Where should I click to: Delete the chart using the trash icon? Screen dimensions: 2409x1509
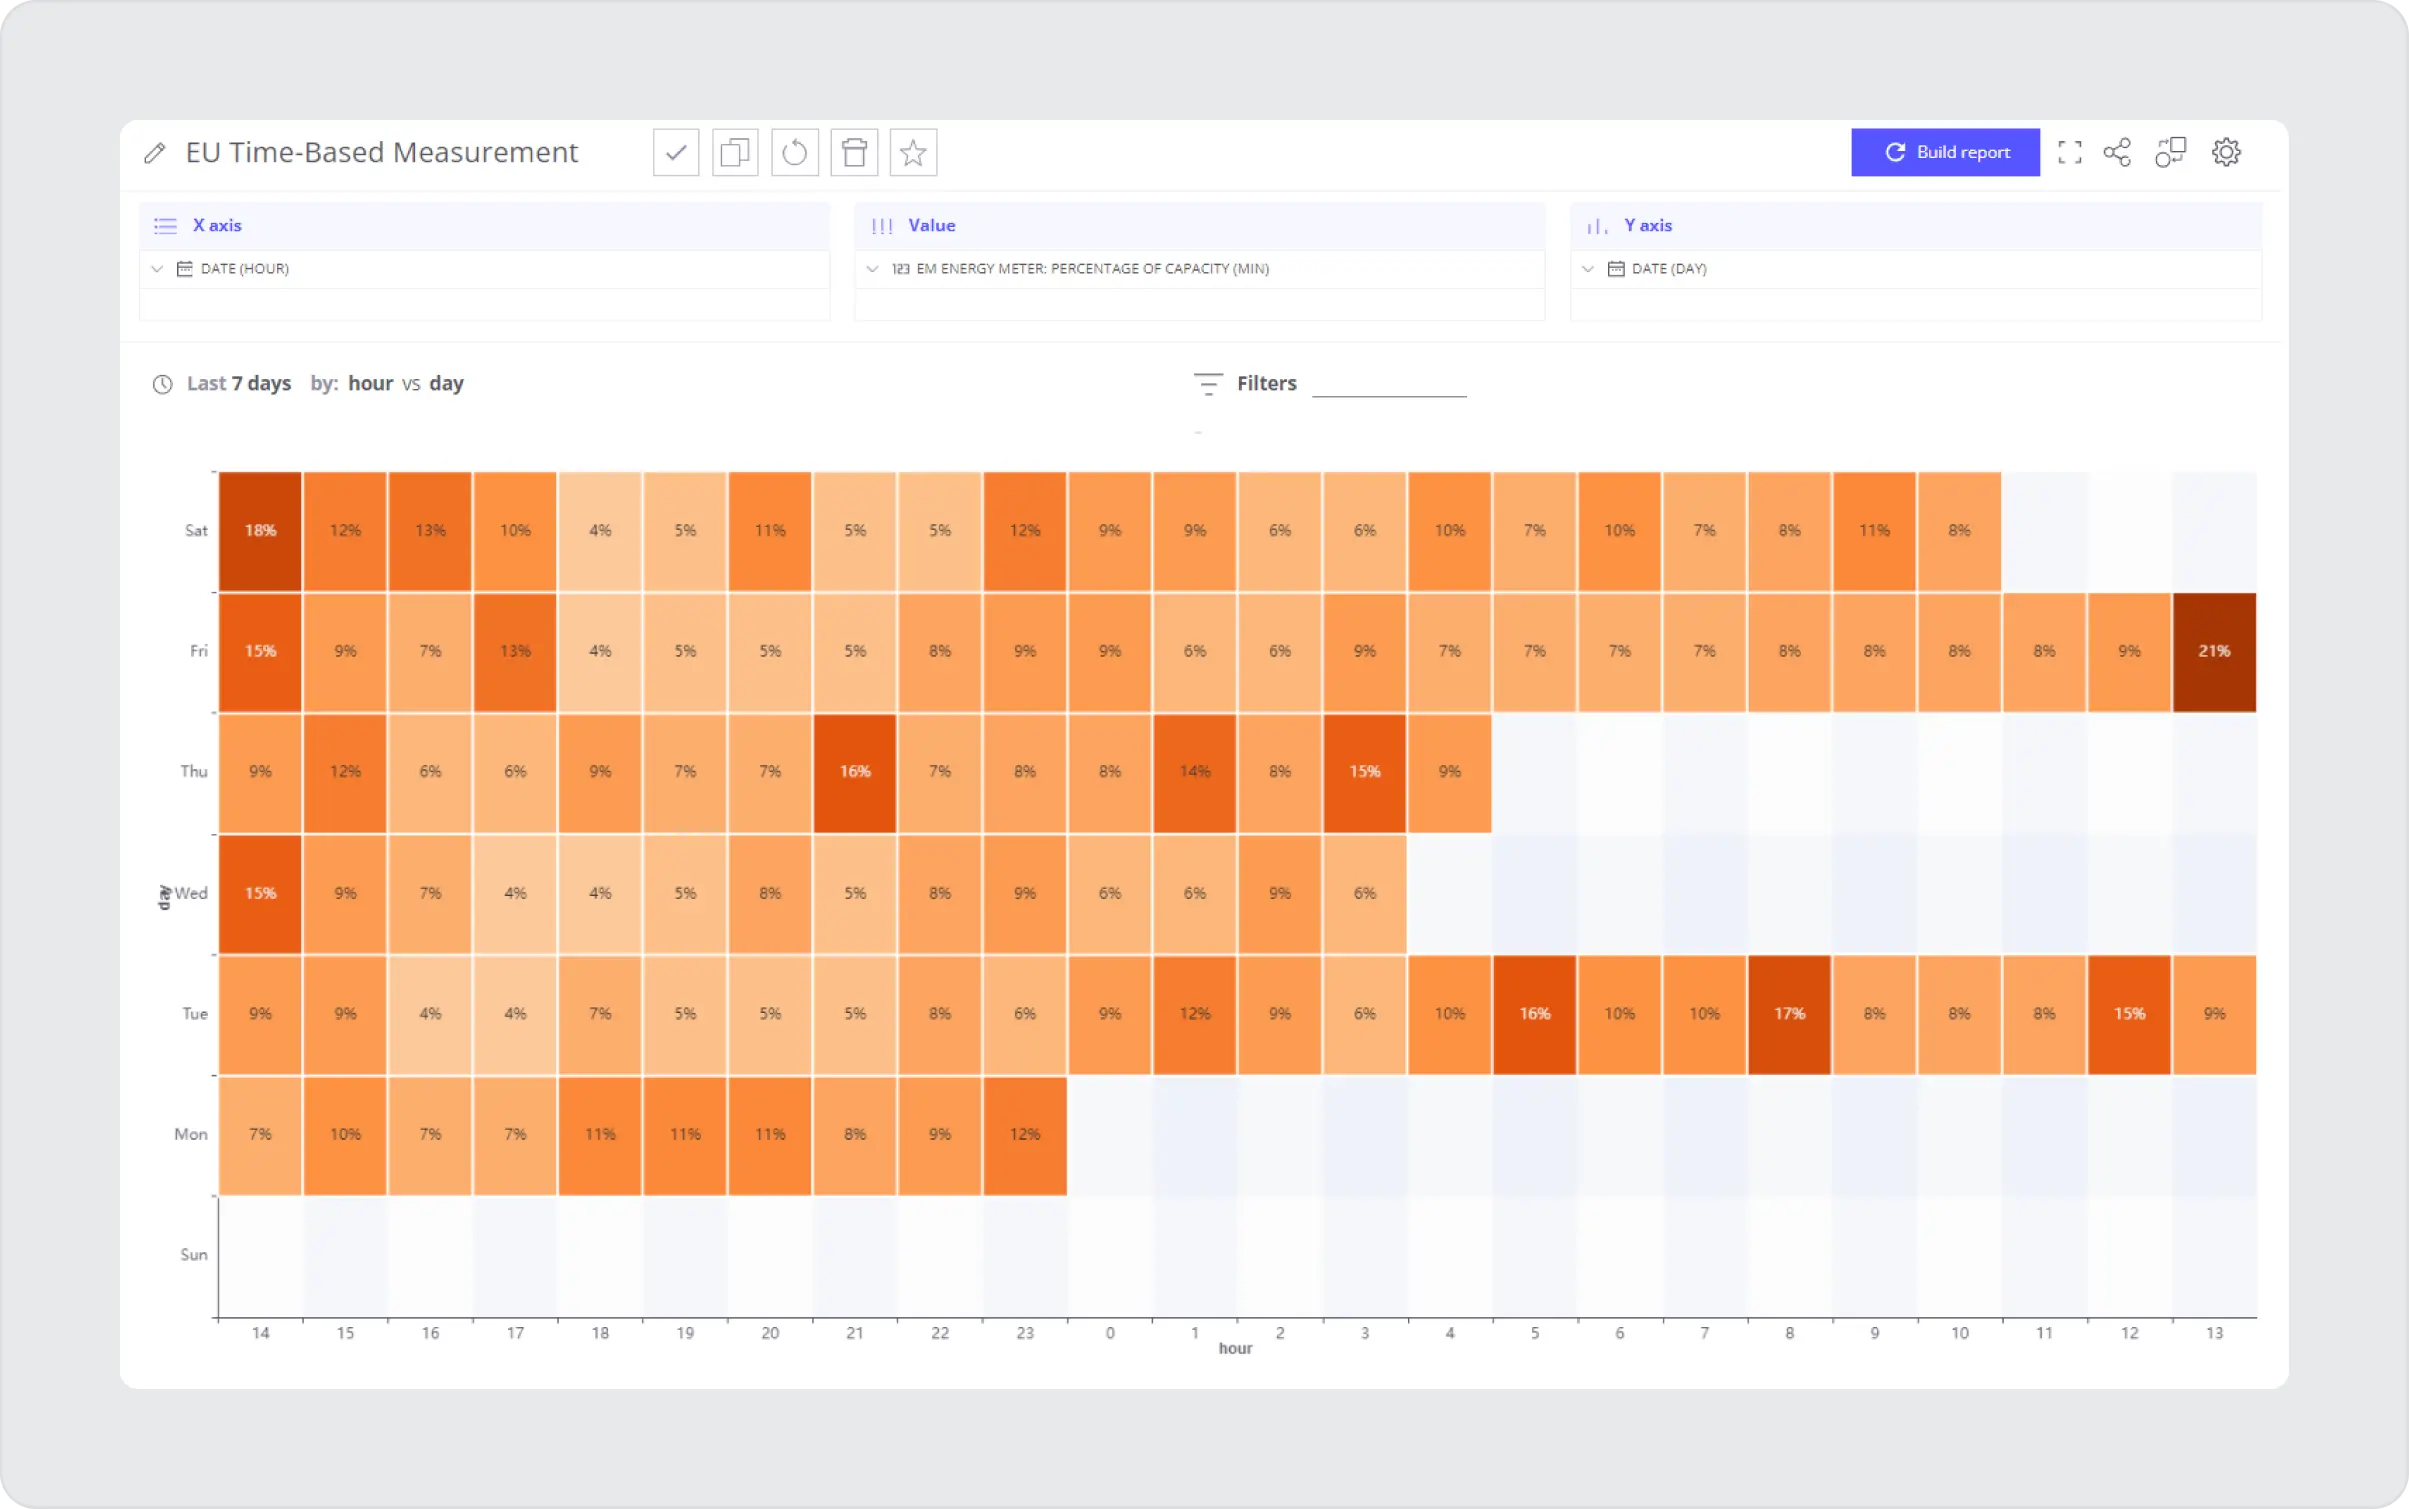(x=854, y=152)
